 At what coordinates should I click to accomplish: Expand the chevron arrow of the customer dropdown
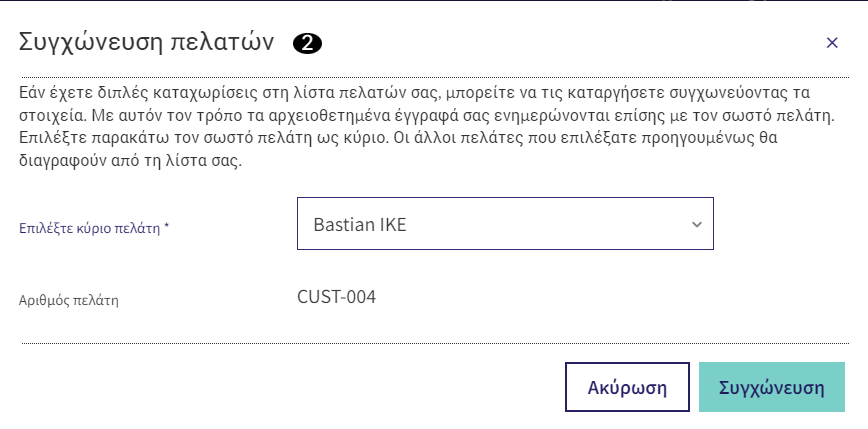(x=697, y=224)
